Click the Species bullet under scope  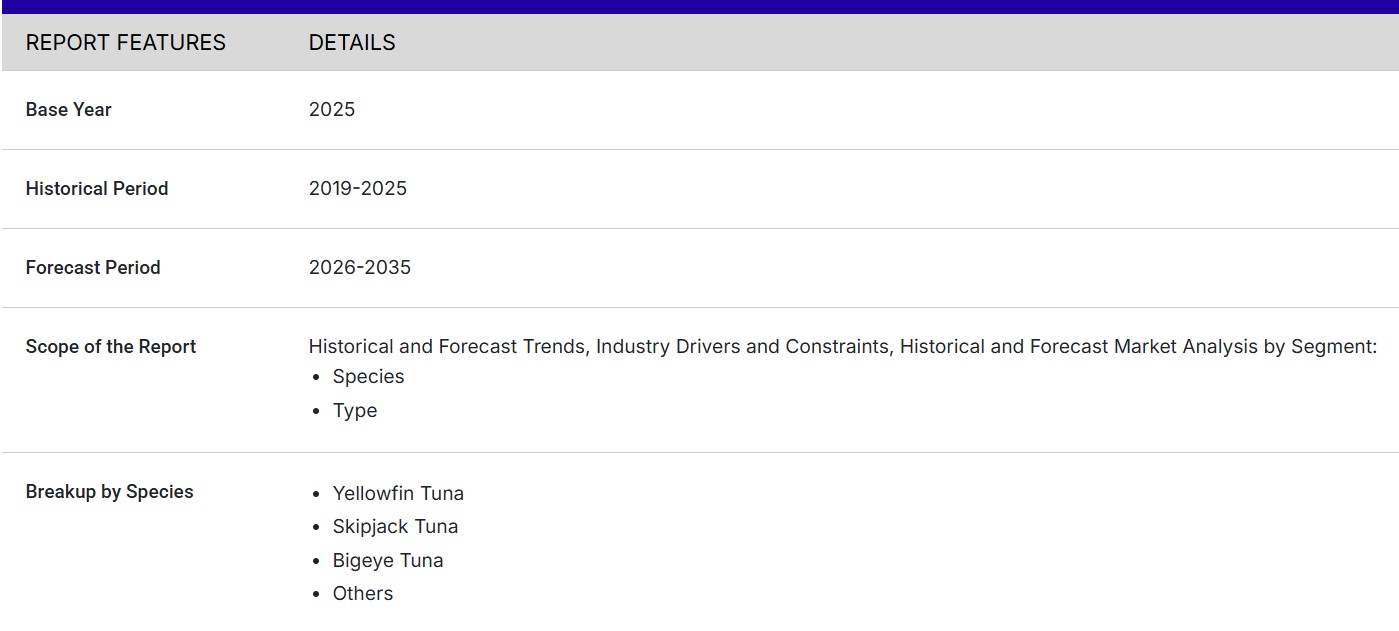tap(368, 377)
